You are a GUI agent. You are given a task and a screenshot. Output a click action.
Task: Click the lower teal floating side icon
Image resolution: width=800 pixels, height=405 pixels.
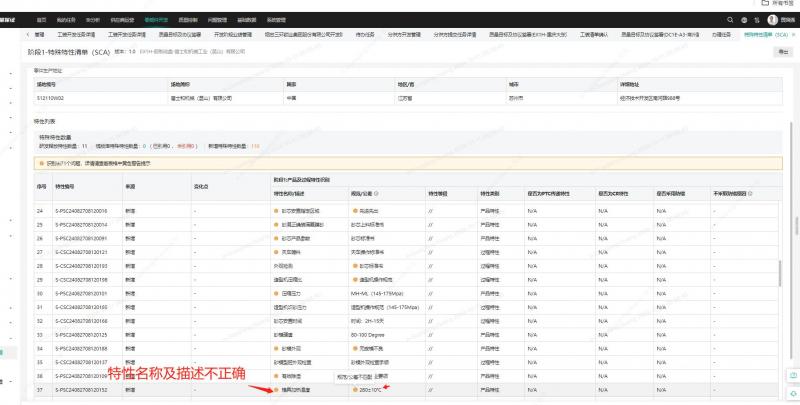[793, 394]
